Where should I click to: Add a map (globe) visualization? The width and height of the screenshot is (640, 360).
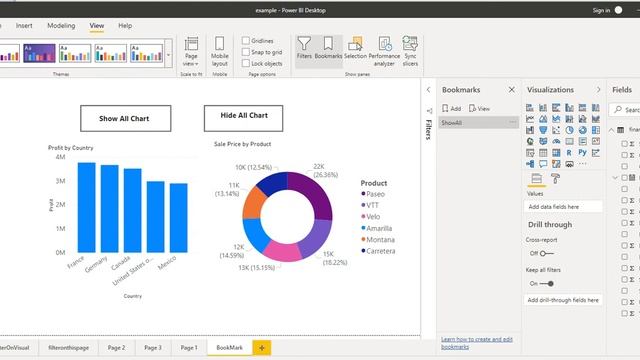tap(530, 141)
